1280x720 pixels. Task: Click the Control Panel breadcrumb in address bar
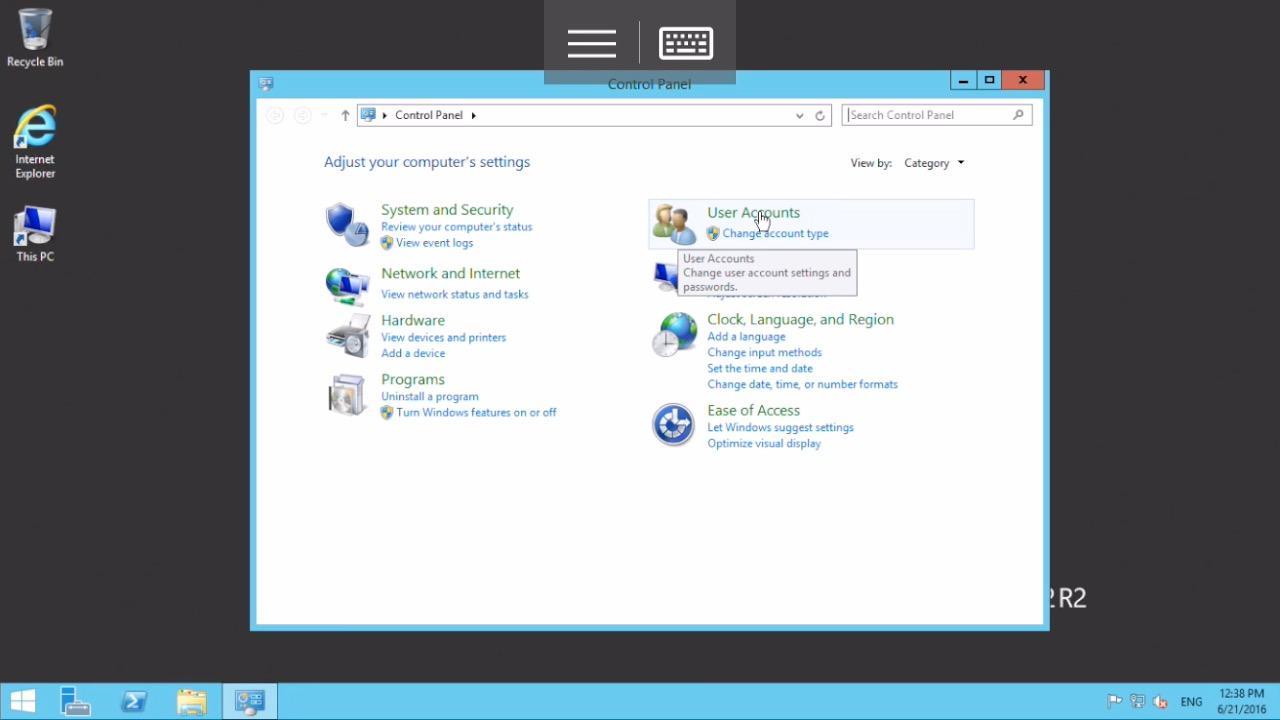[428, 115]
